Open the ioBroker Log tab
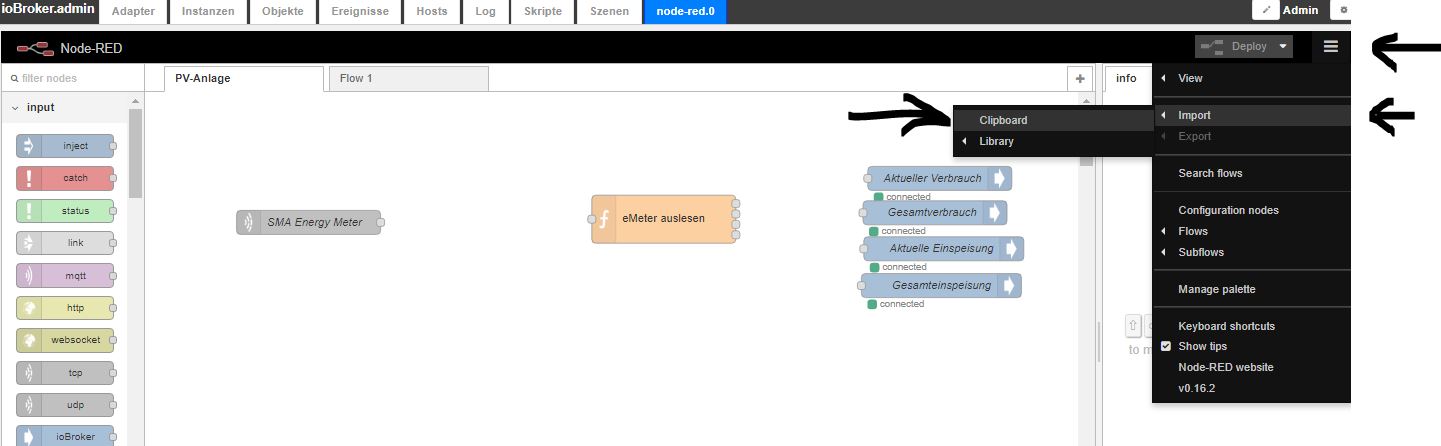Image resolution: width=1441 pixels, height=446 pixels. point(486,12)
